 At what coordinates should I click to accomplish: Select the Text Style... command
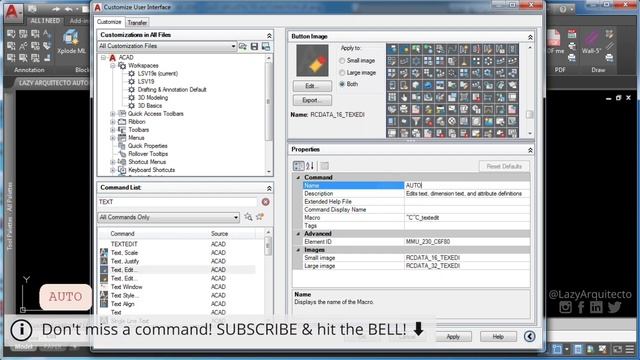point(125,296)
